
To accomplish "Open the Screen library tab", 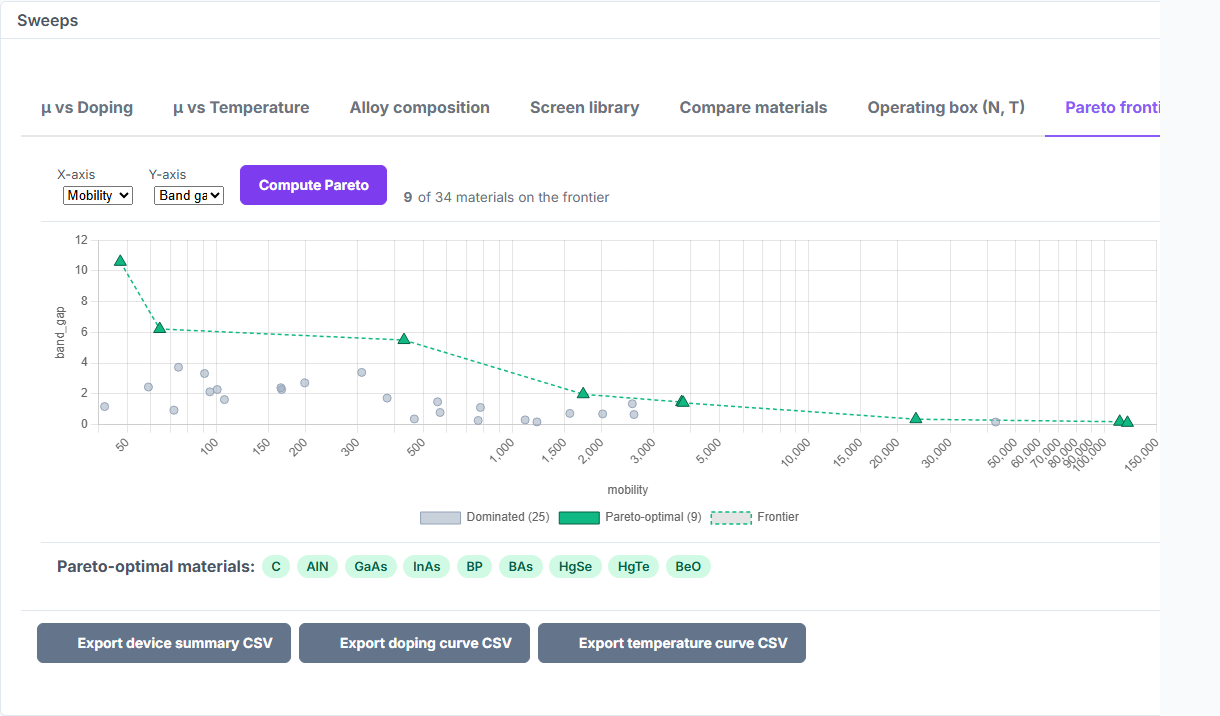I will [x=585, y=107].
